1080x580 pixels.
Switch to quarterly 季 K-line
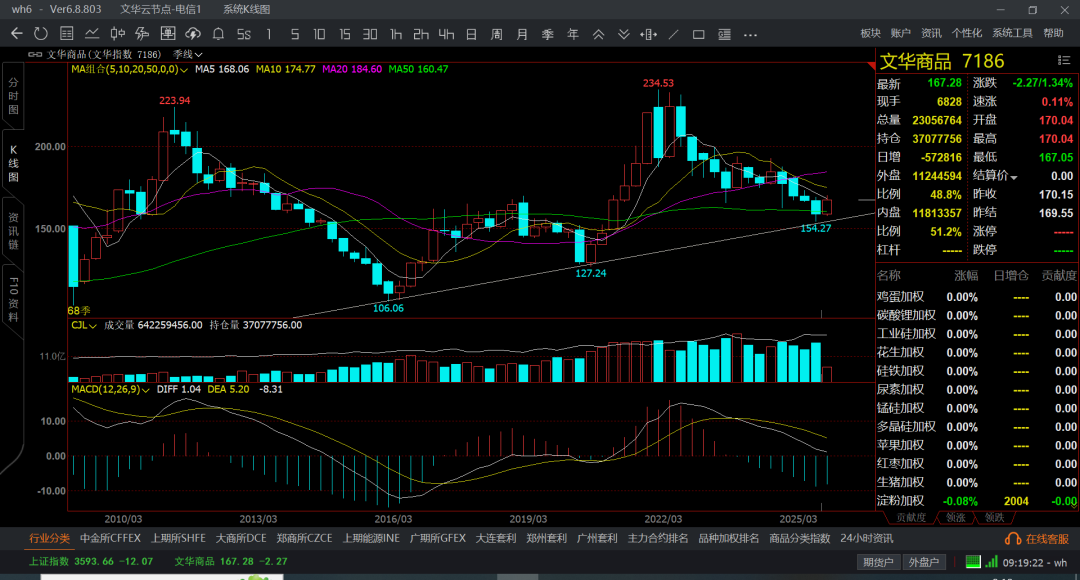548,34
